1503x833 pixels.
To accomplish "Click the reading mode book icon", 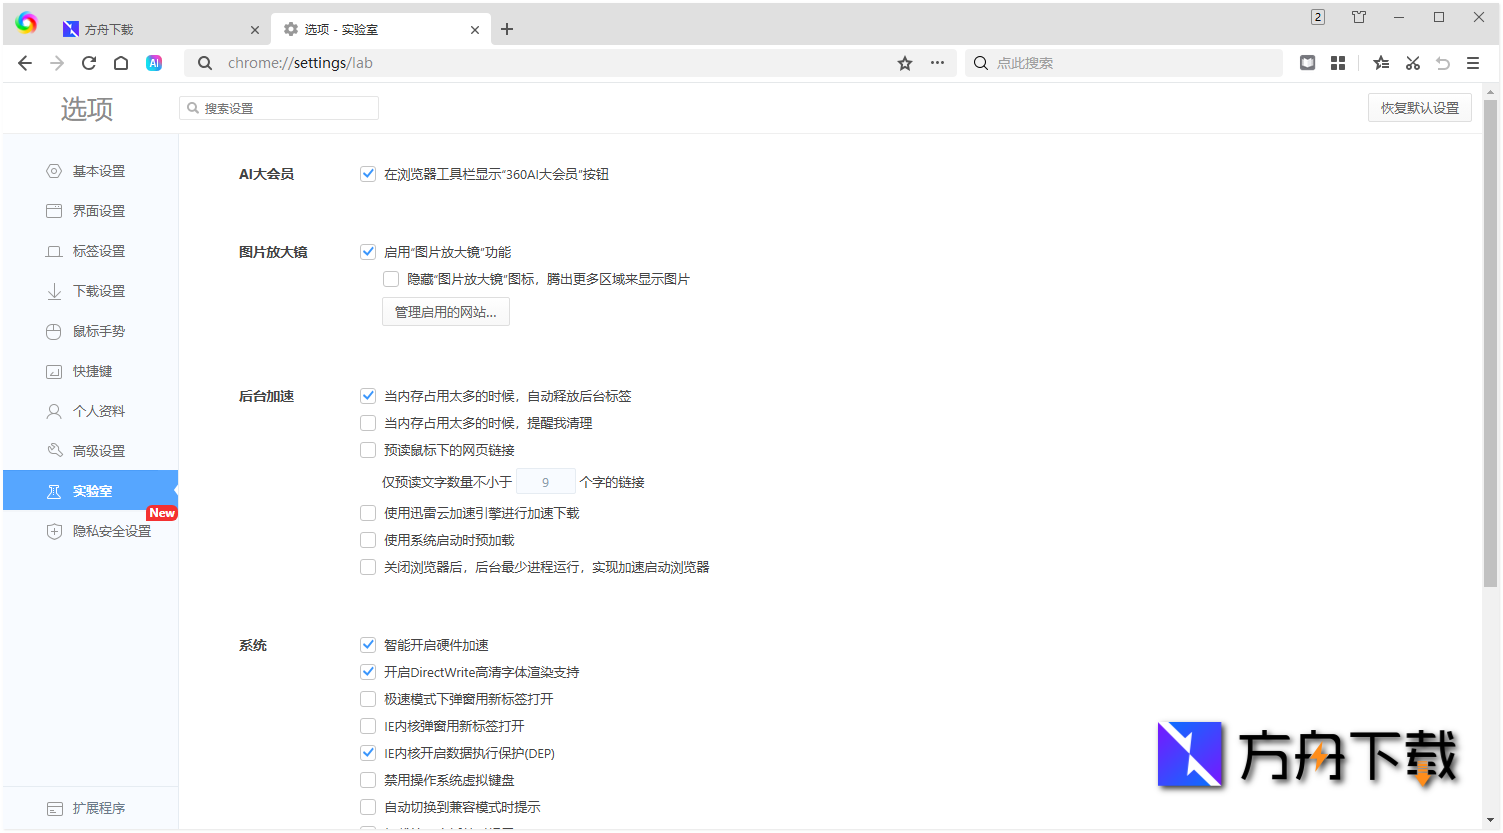I will pyautogui.click(x=1307, y=62).
